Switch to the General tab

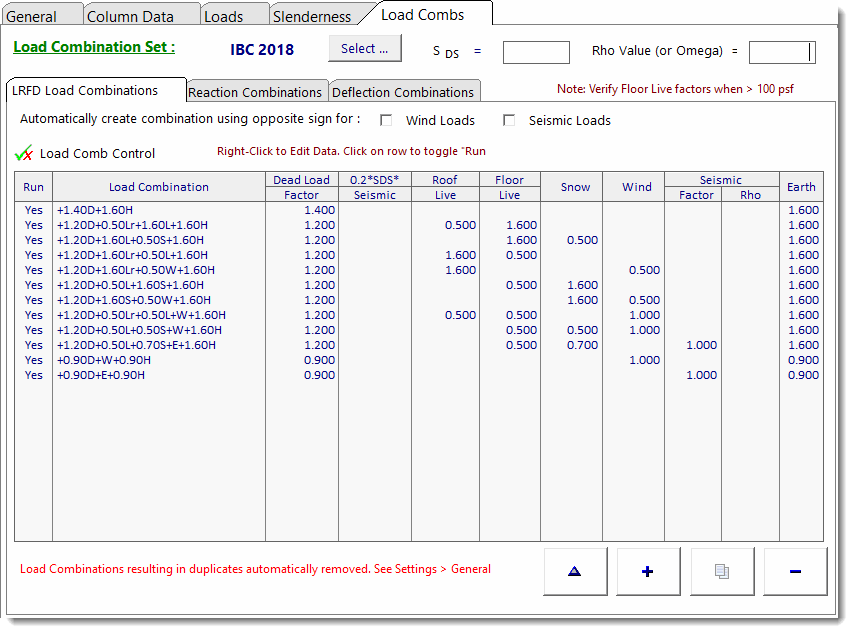pos(33,16)
